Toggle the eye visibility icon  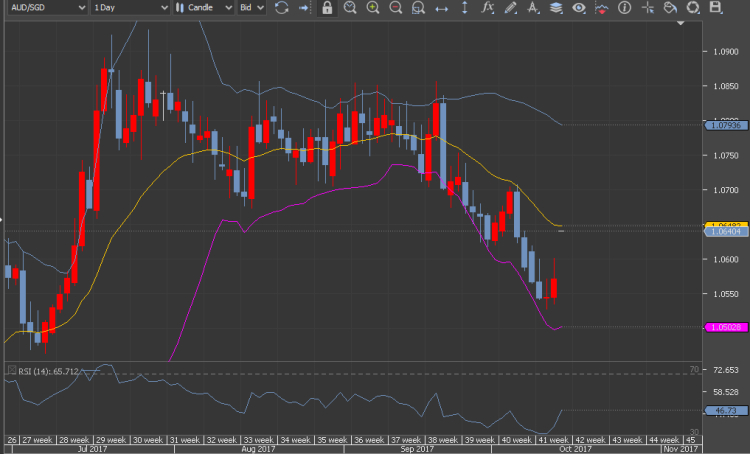point(578,8)
